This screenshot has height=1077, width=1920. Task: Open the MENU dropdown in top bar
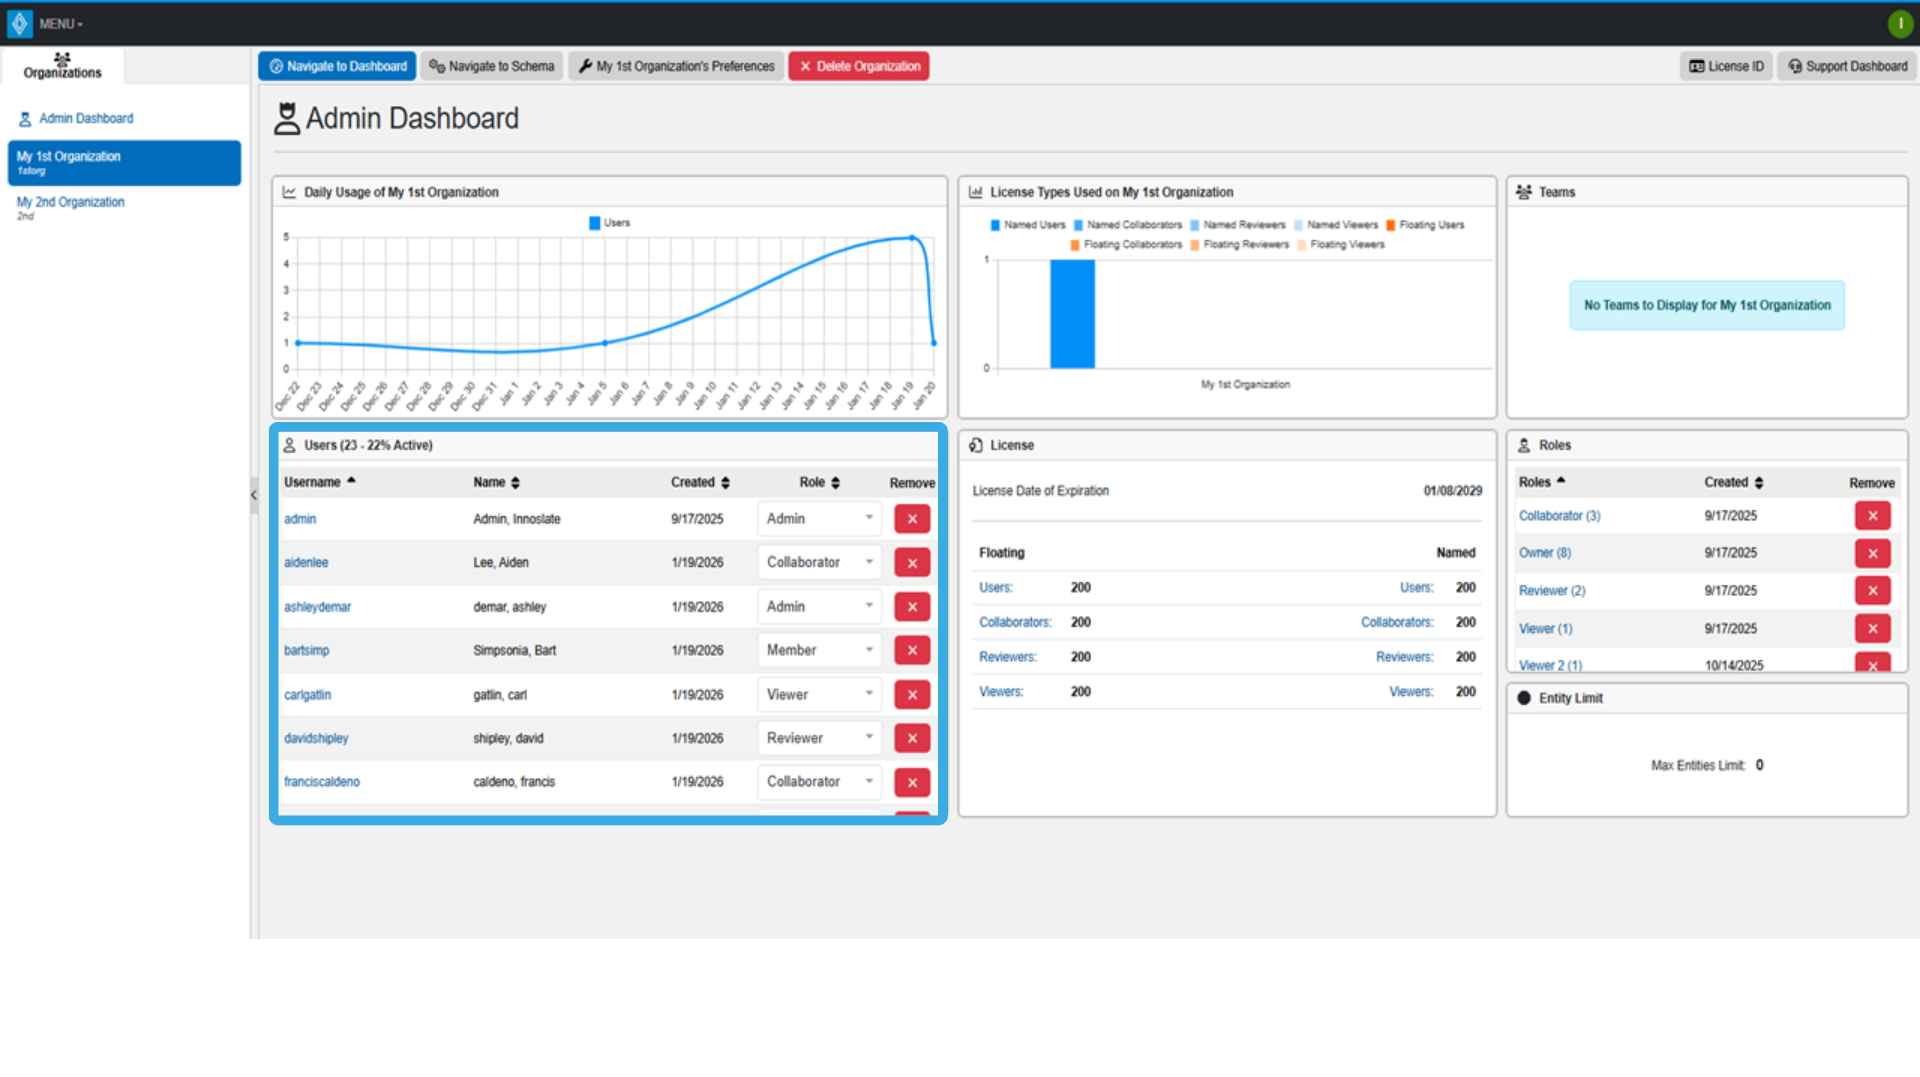61,24
